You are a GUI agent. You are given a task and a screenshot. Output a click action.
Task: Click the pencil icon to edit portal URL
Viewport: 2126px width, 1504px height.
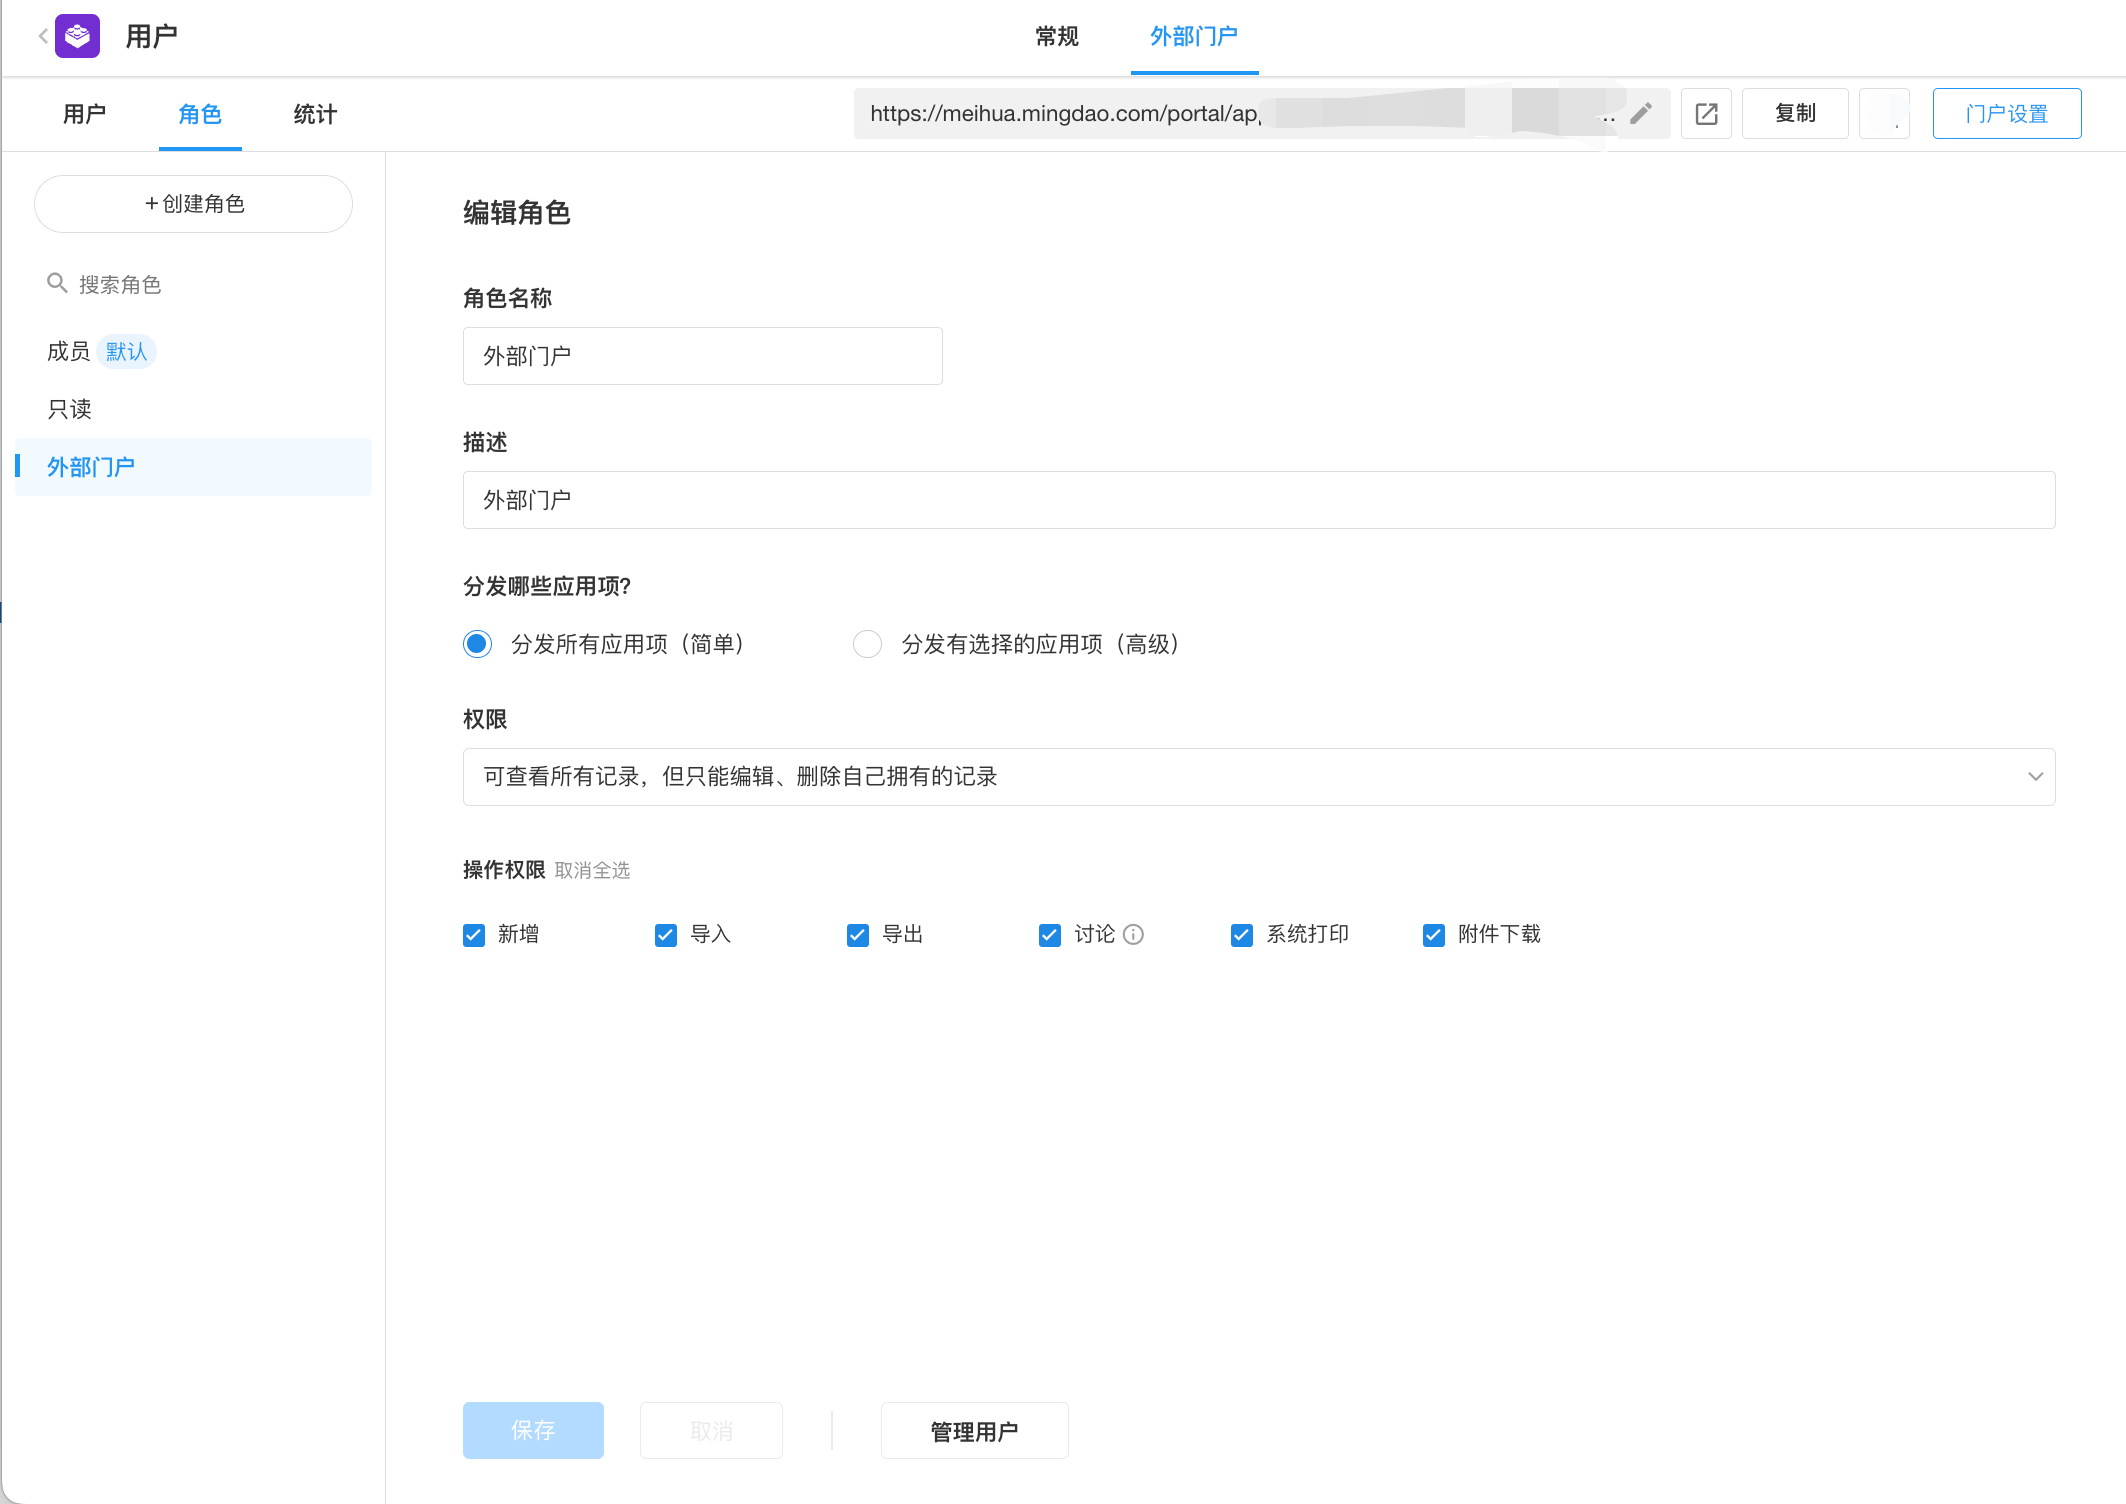tap(1641, 113)
